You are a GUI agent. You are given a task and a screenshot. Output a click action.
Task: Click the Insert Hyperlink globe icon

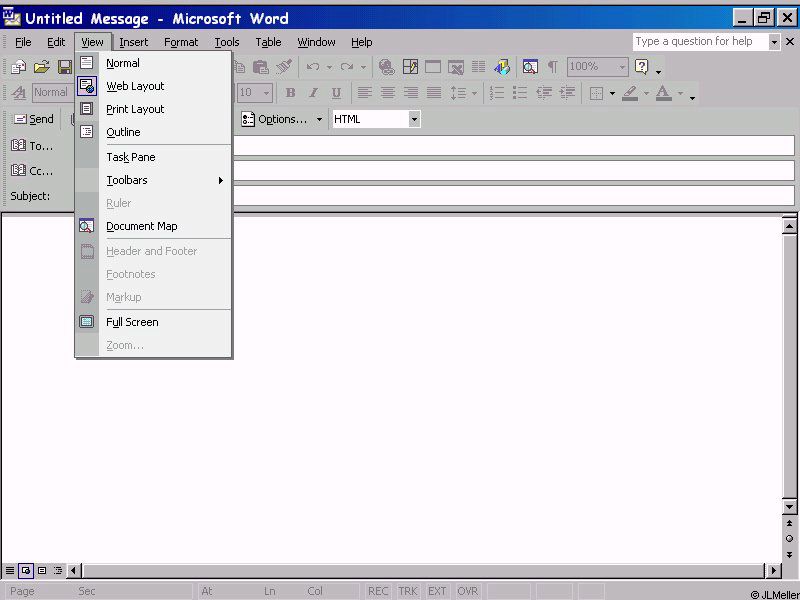click(x=386, y=67)
